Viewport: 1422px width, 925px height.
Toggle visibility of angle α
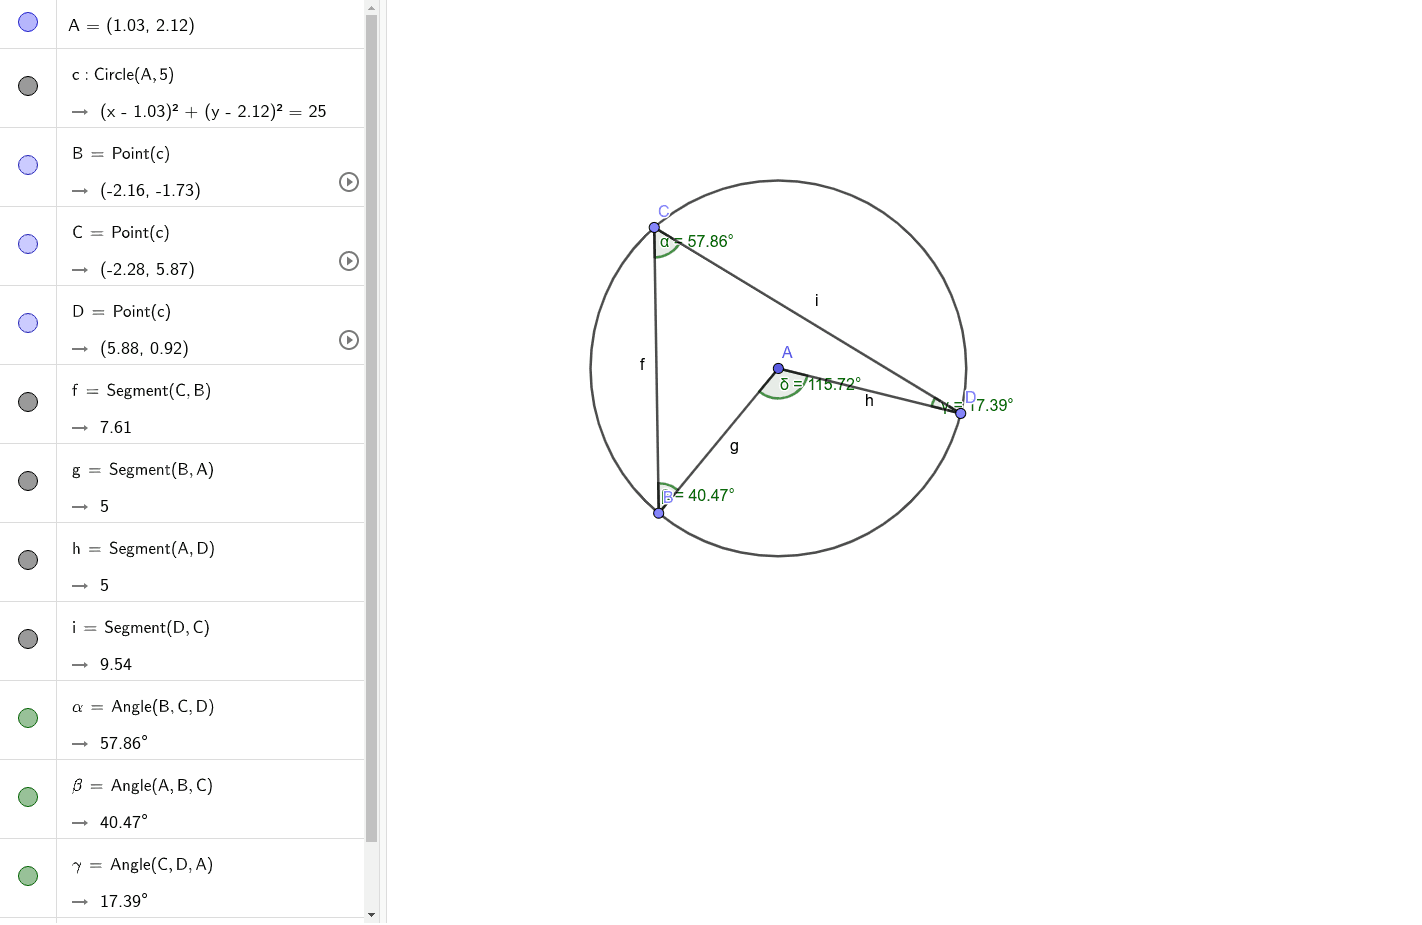point(28,718)
